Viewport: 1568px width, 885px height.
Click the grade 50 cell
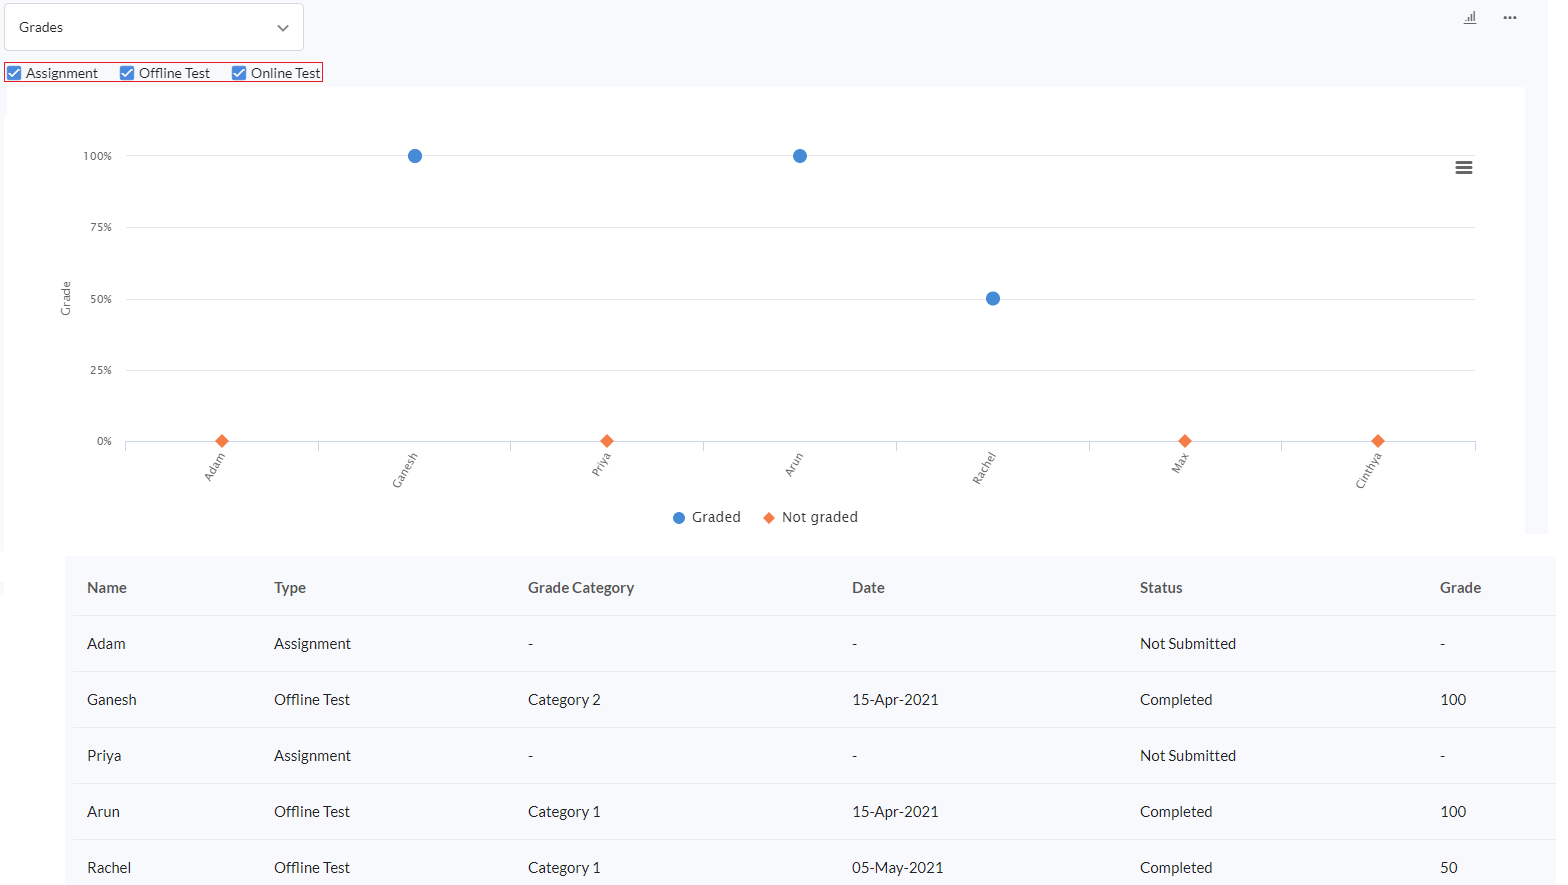(x=1449, y=868)
